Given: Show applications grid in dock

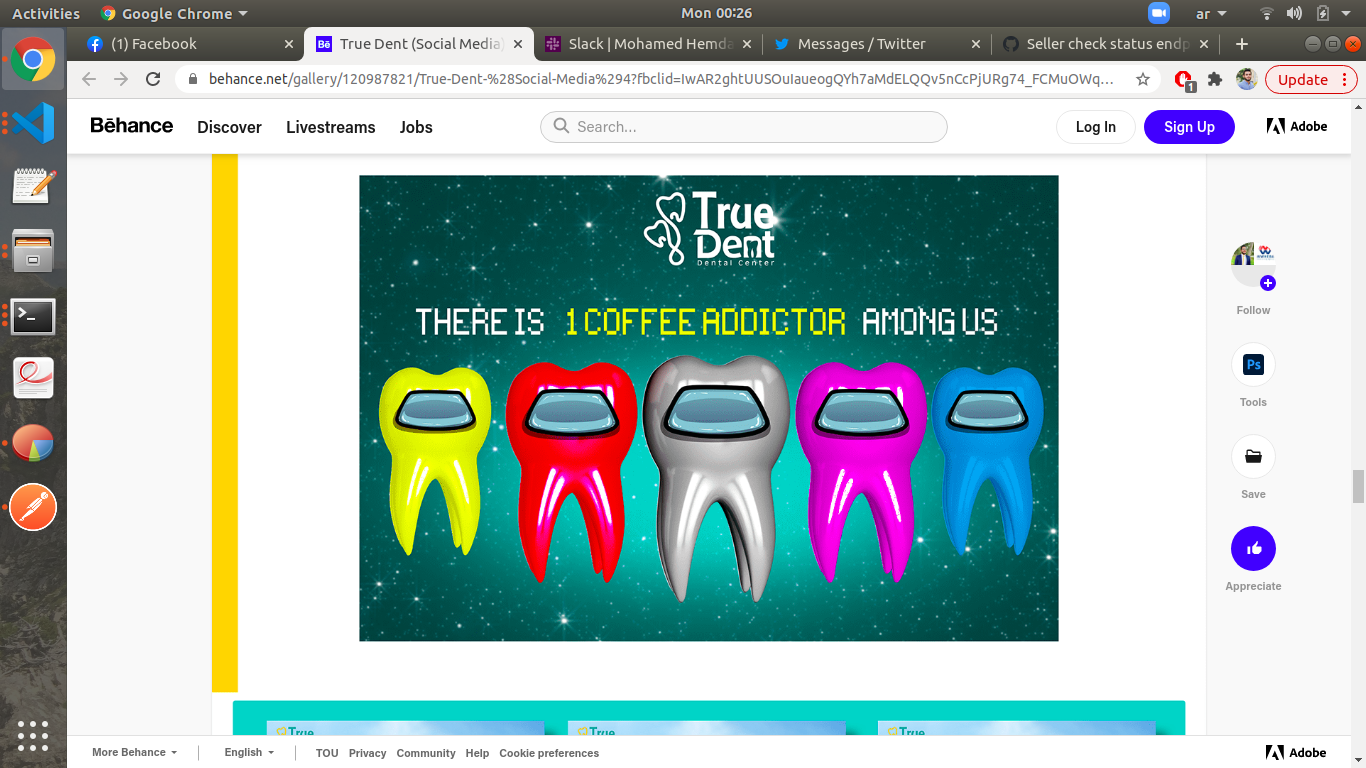Looking at the screenshot, I should [x=33, y=735].
